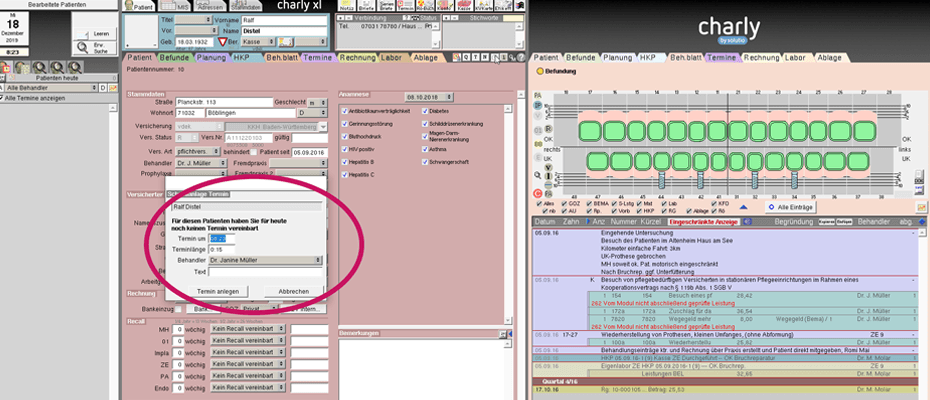The height and width of the screenshot is (400, 930).
Task: Select upper tooth 21 in the dental chart
Action: tap(738, 131)
